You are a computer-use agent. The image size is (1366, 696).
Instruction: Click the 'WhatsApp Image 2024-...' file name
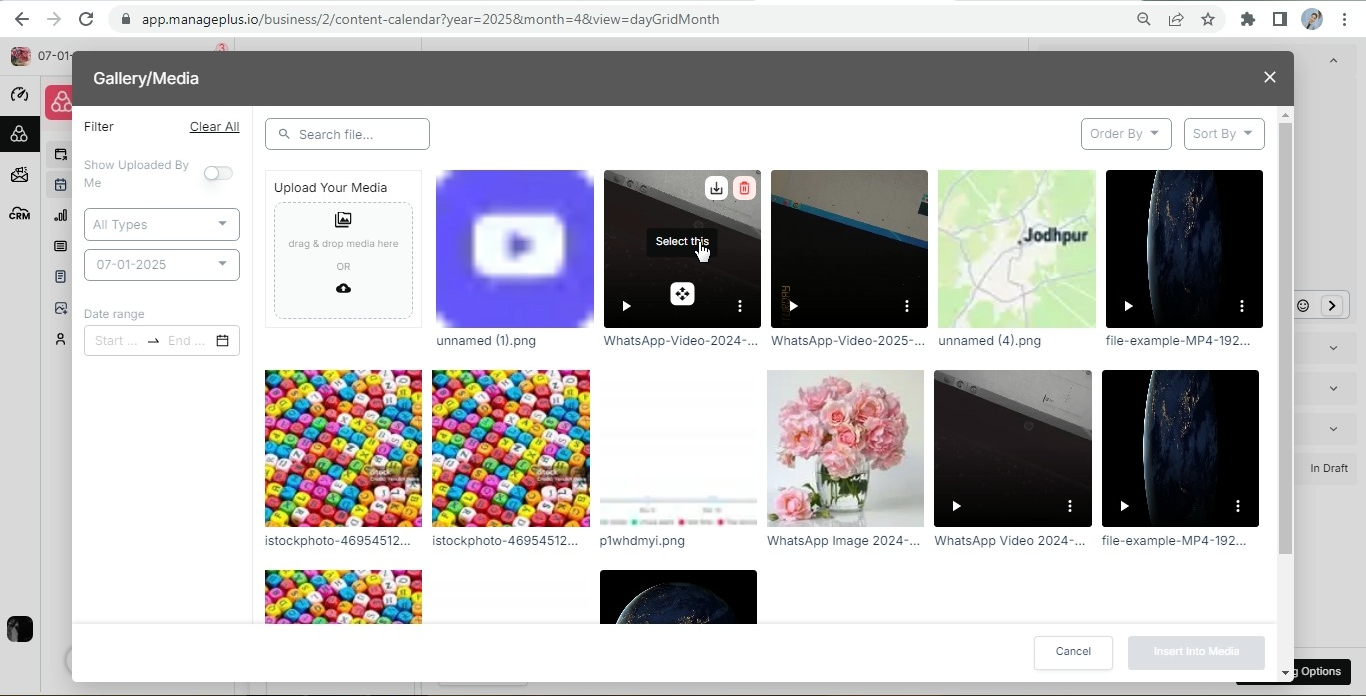[x=843, y=540]
